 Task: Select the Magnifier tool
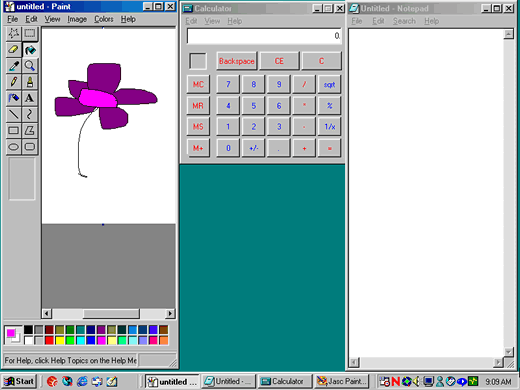(30, 66)
